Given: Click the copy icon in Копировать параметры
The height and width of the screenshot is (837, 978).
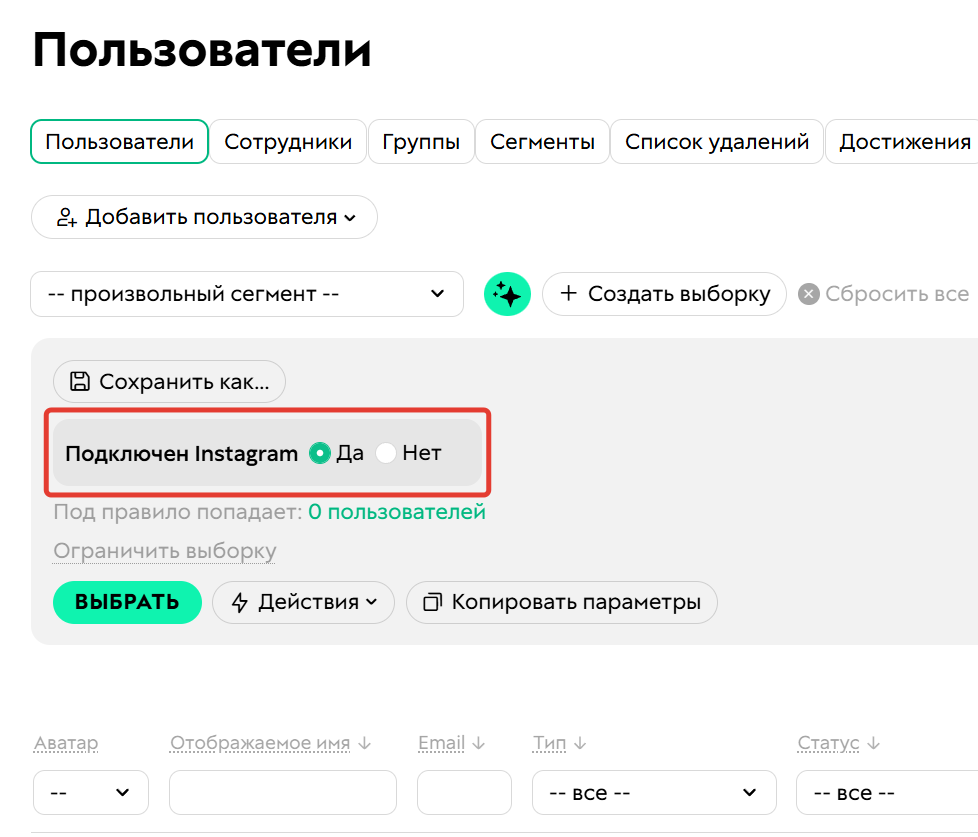Looking at the screenshot, I should click(433, 602).
